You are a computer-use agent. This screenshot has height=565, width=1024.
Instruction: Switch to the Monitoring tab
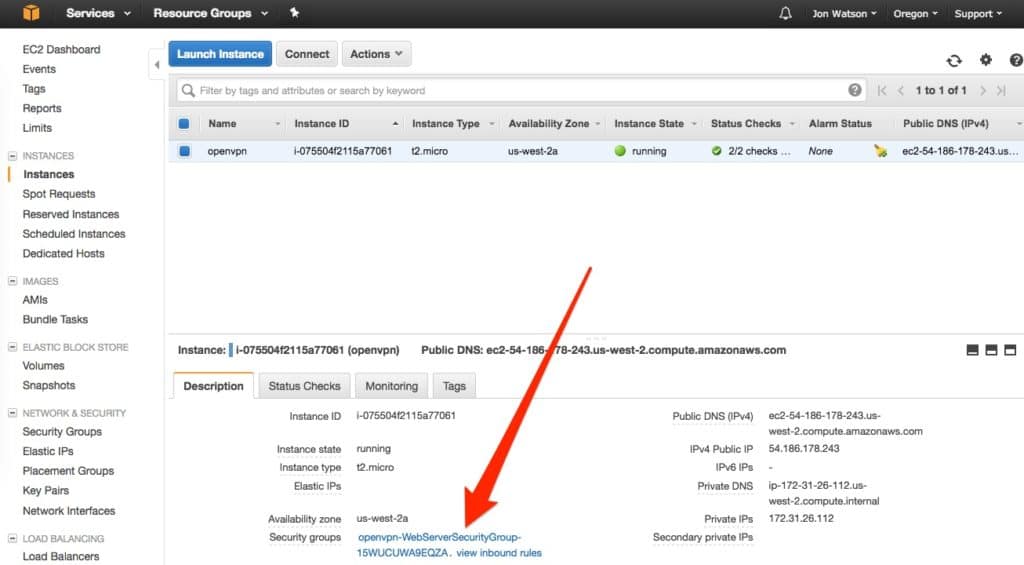coord(391,386)
